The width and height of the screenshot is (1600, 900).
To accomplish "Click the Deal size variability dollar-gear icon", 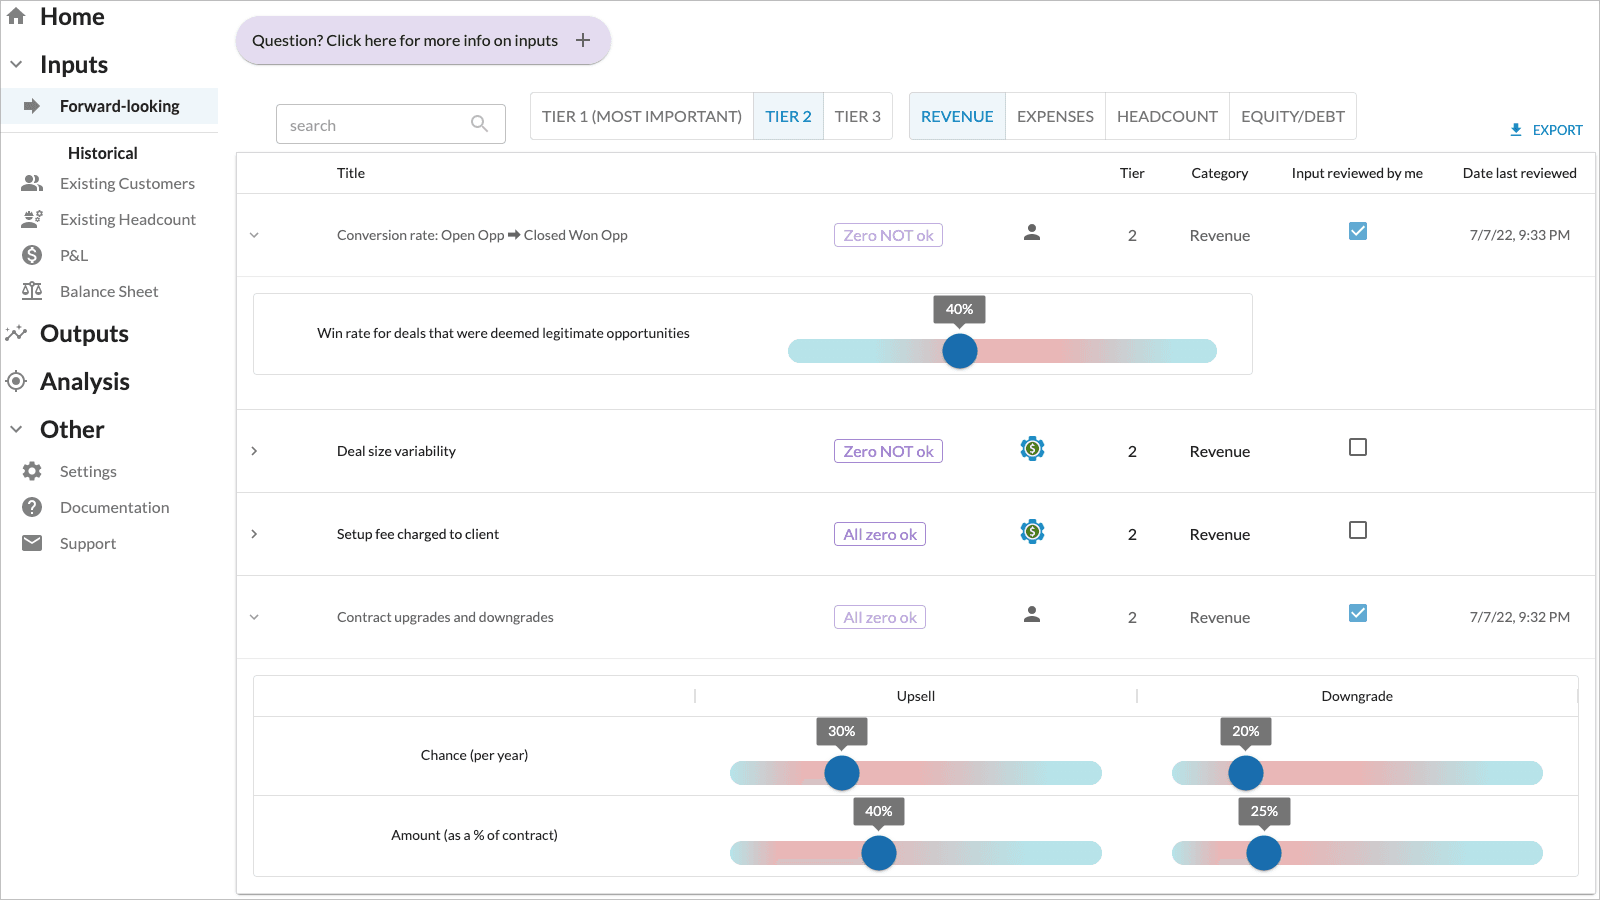I will (1032, 449).
